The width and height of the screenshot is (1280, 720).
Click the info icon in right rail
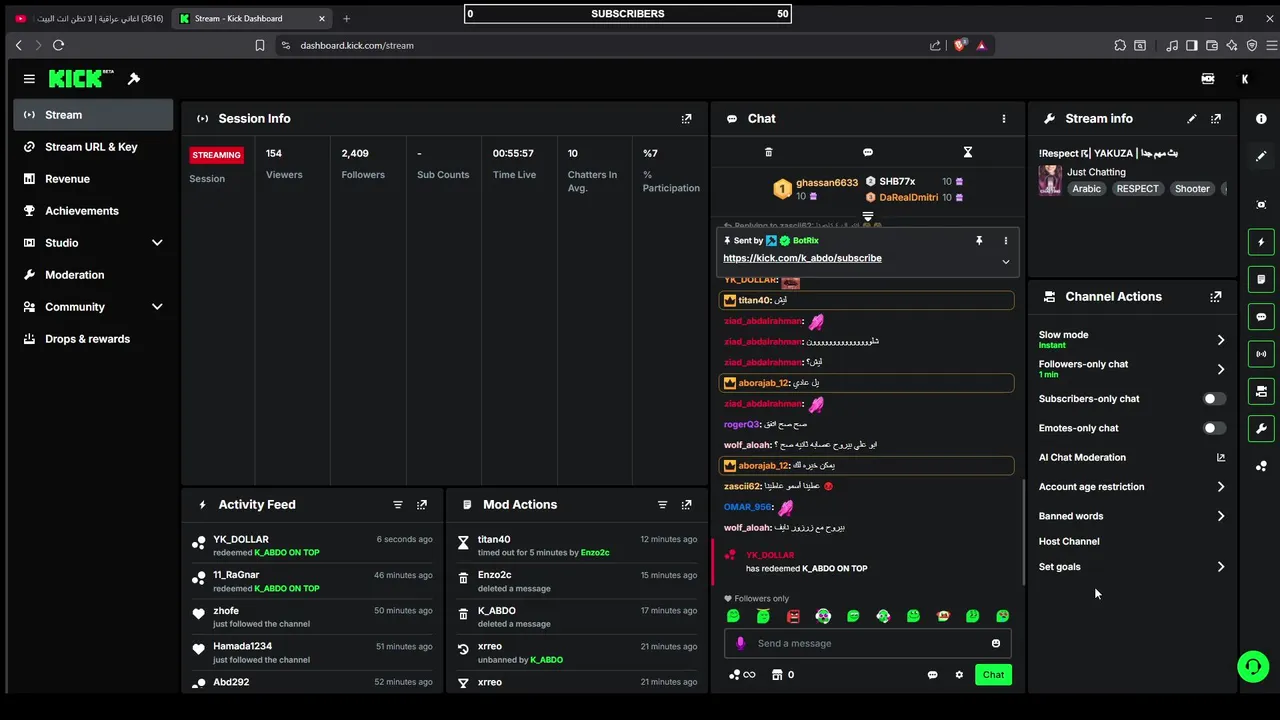coord(1261,118)
